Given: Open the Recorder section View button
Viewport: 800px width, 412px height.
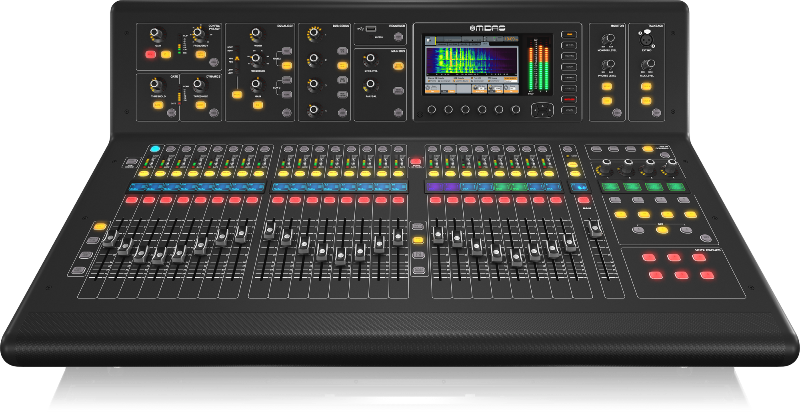Looking at the screenshot, I should coord(397,37).
